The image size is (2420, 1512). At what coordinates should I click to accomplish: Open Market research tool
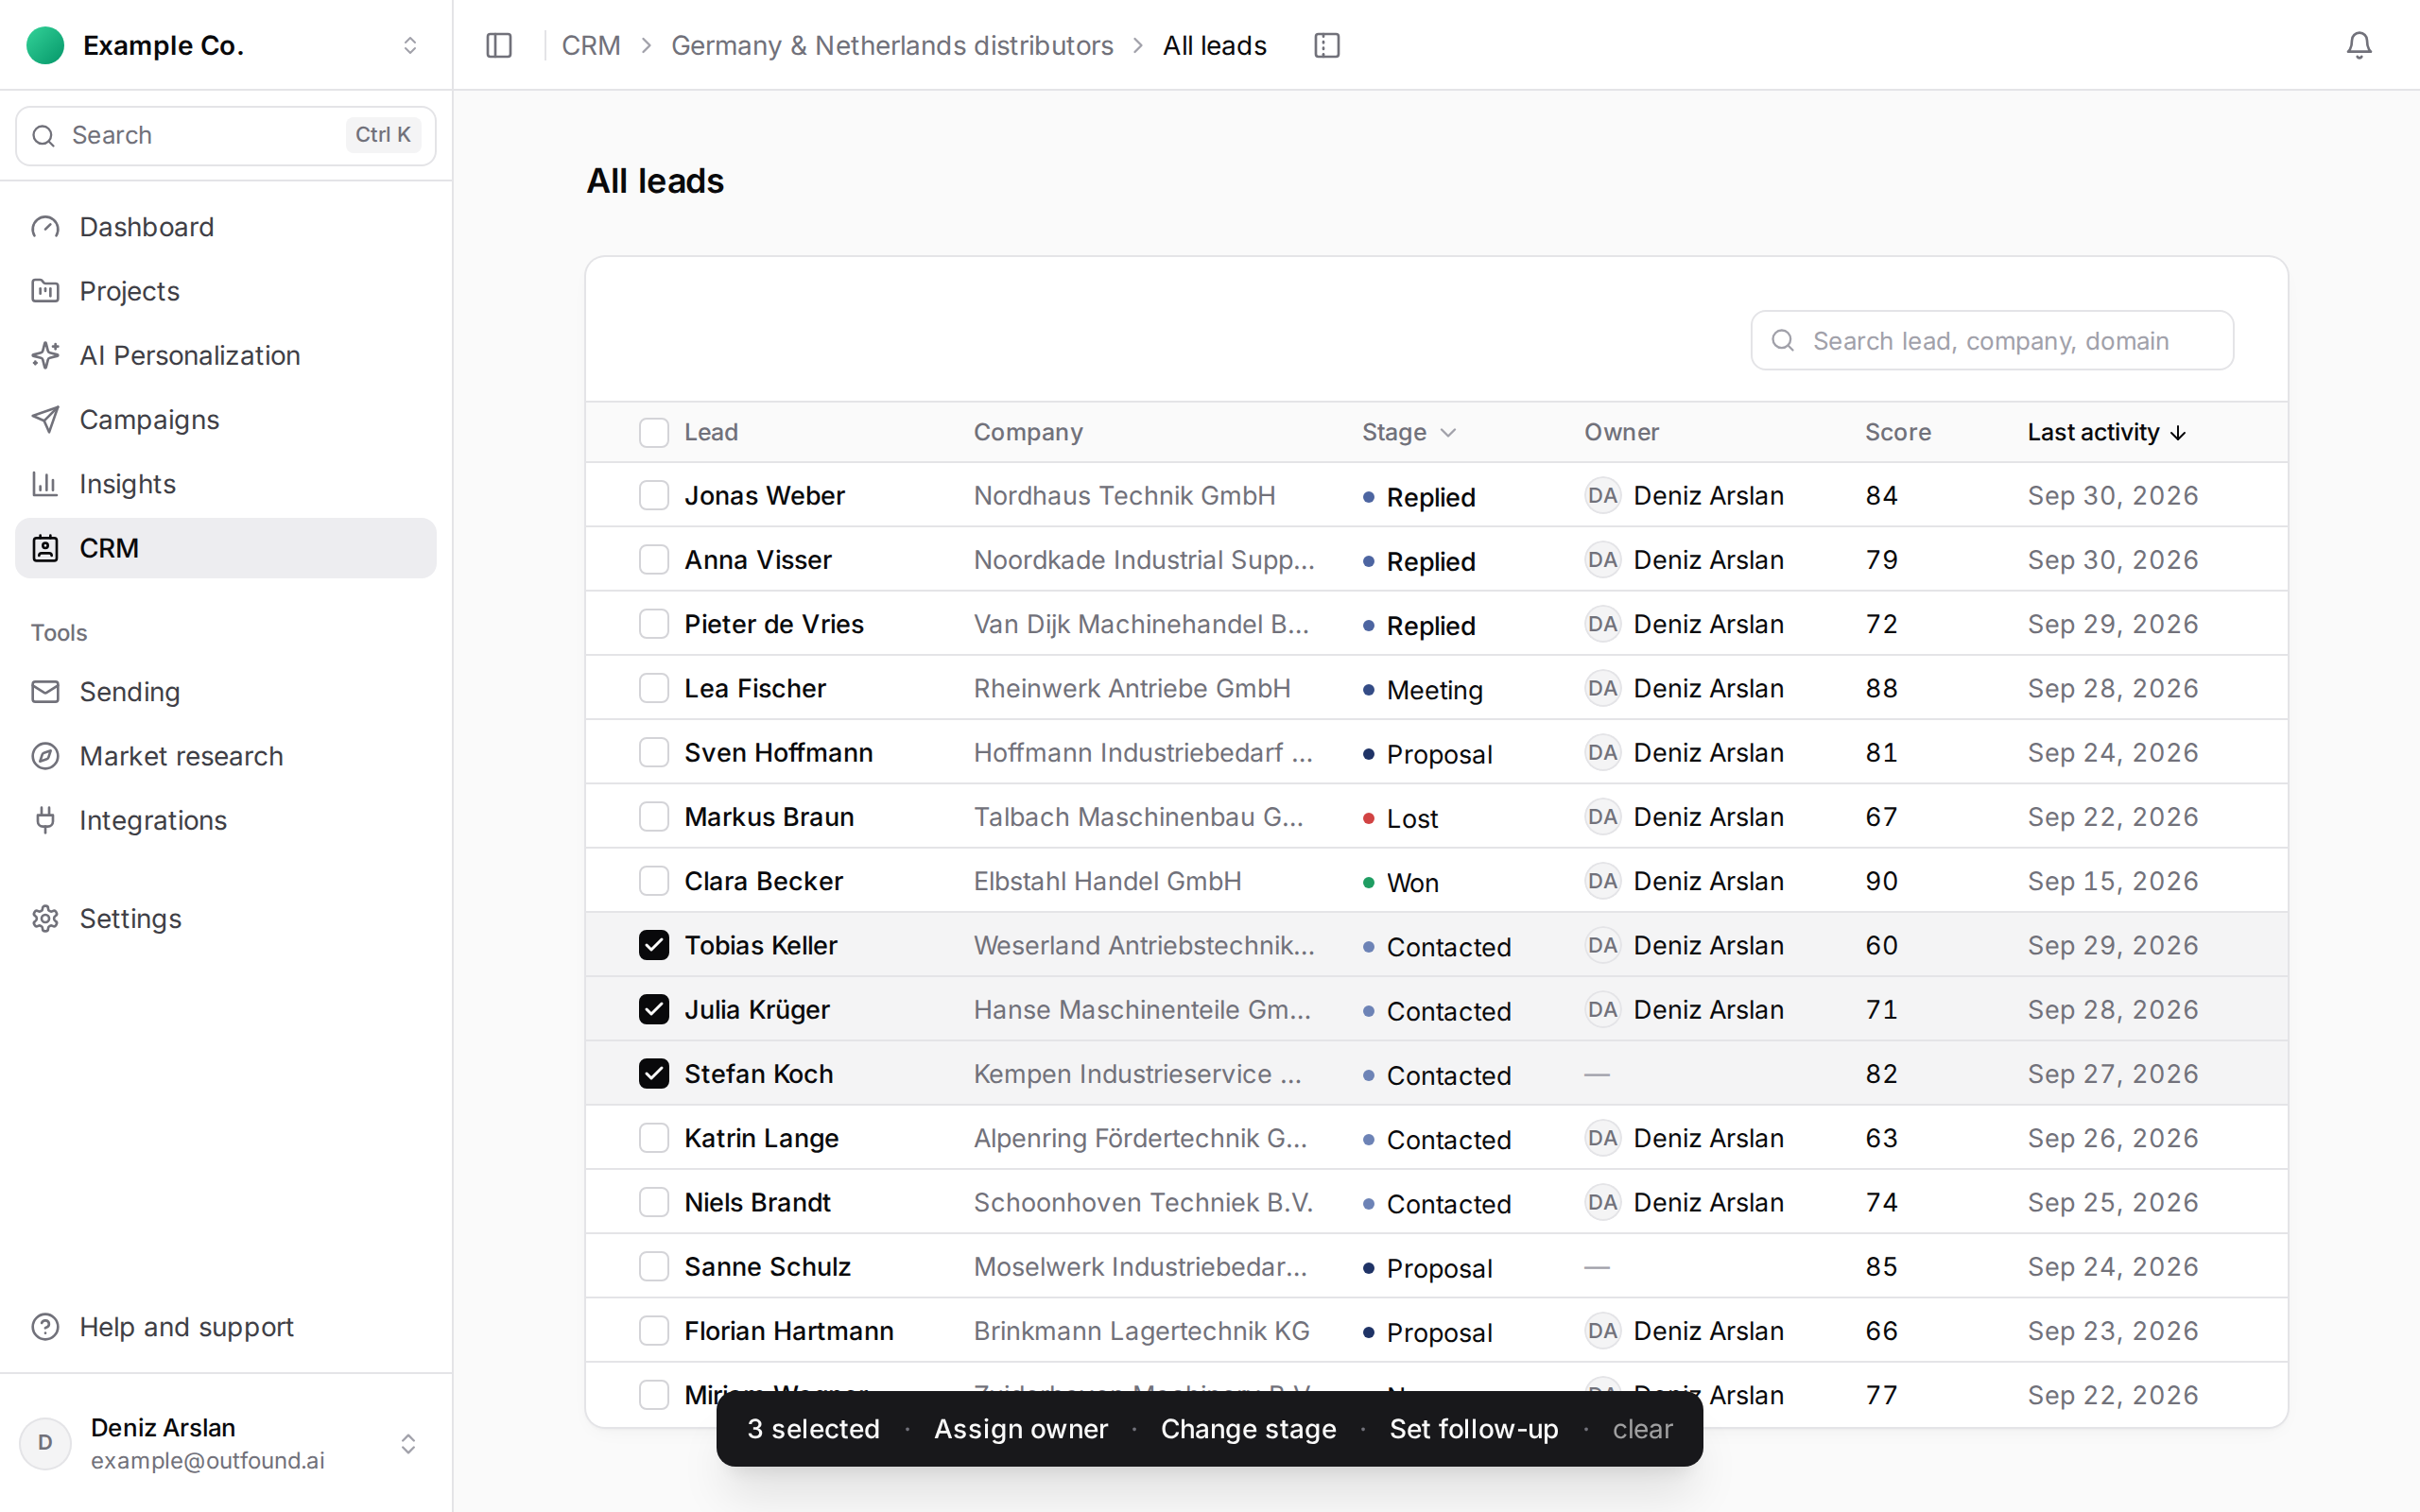coord(226,756)
